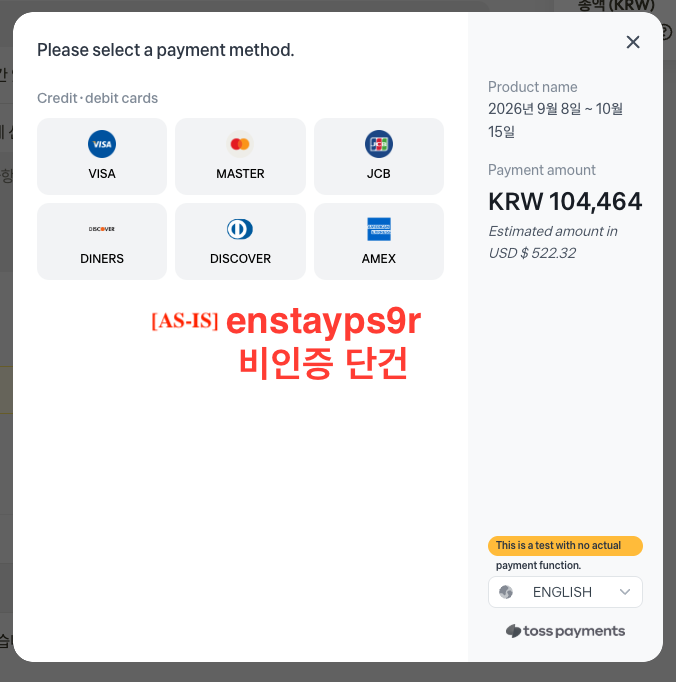Viewport: 676px width, 682px height.
Task: Pick the American Express logo icon
Action: pyautogui.click(x=379, y=229)
